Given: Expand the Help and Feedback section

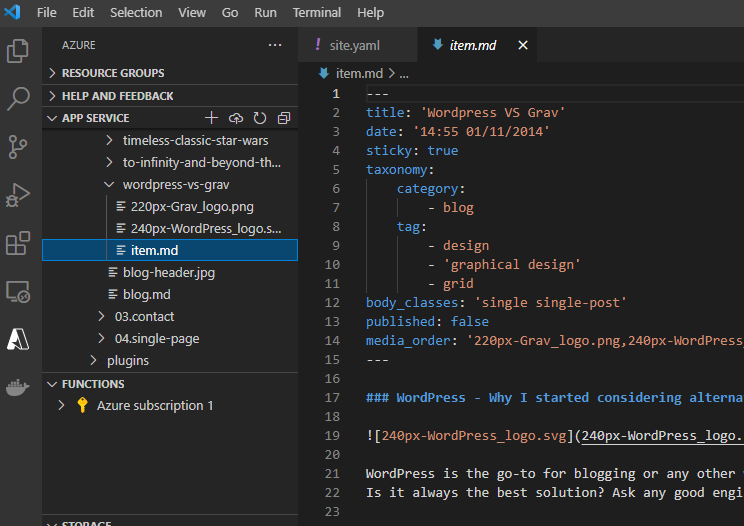Looking at the screenshot, I should pos(117,96).
